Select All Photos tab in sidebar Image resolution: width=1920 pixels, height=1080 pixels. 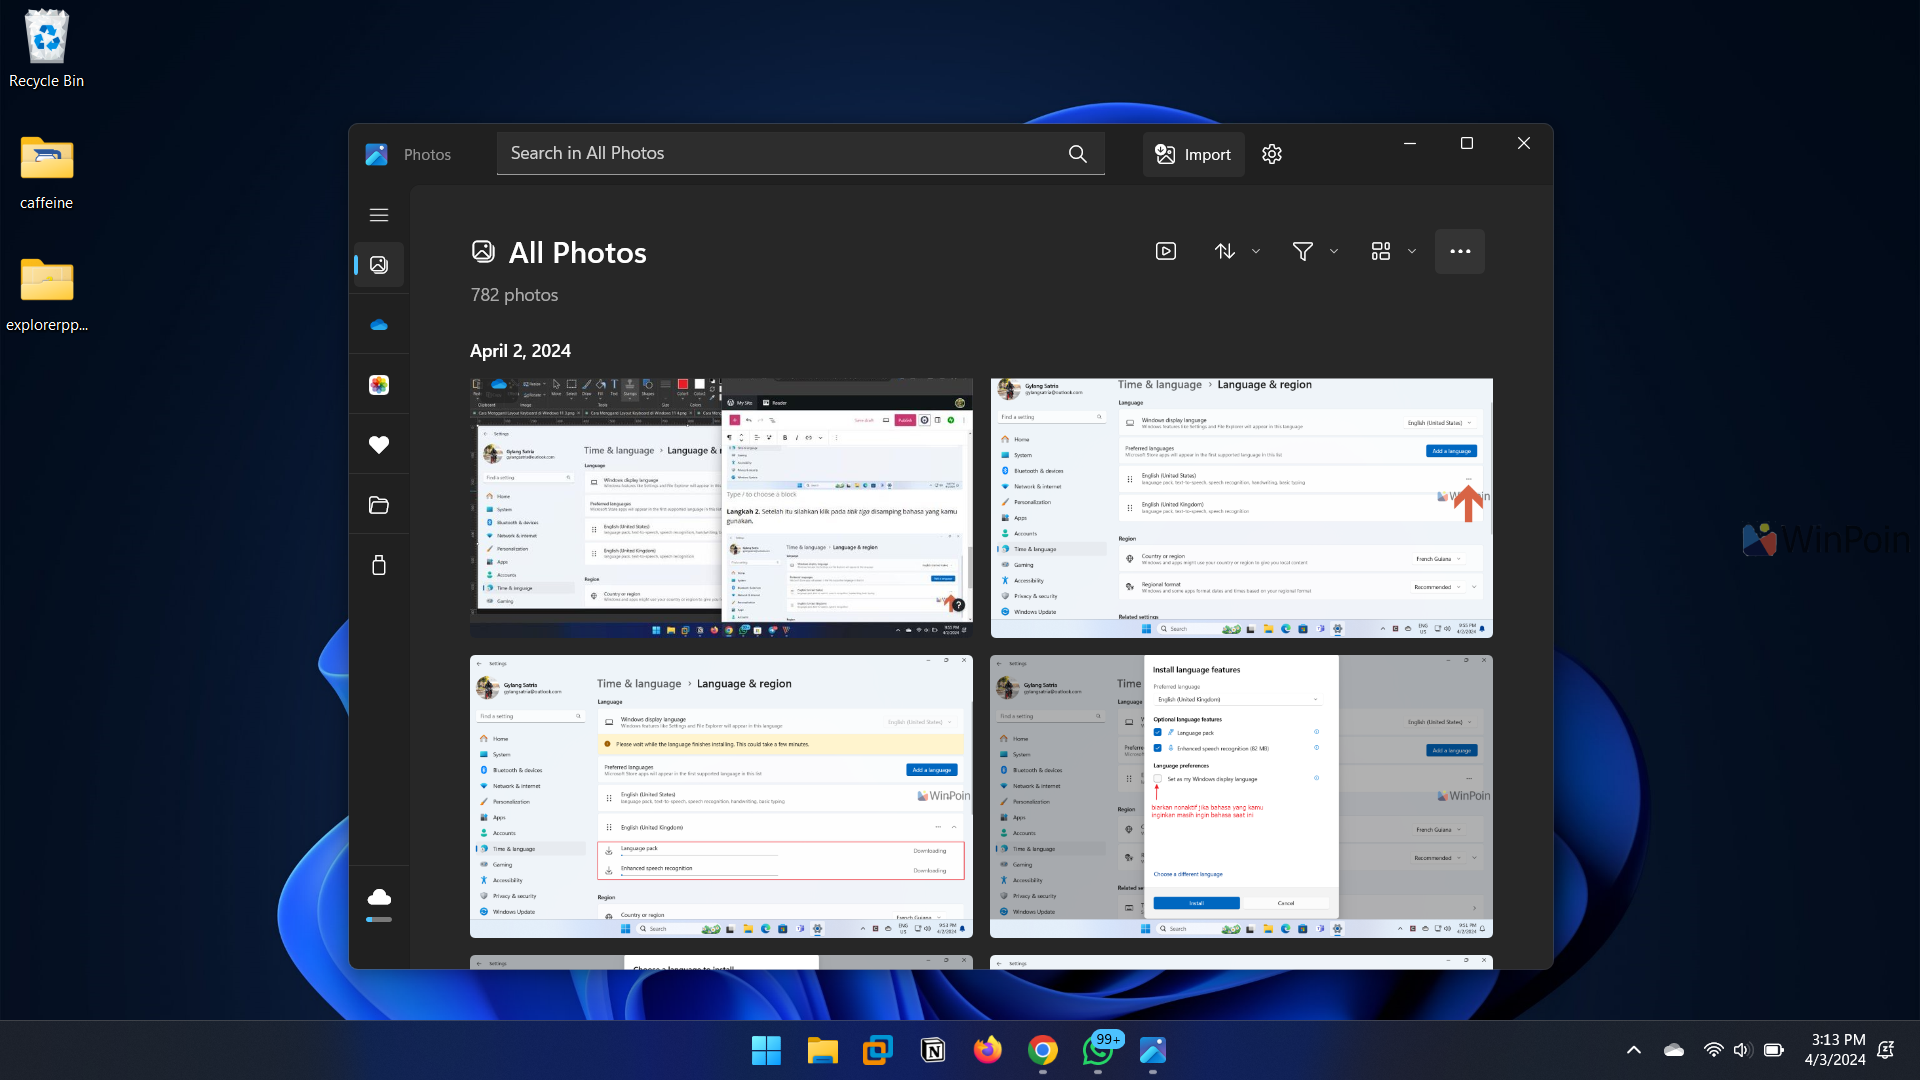378,265
